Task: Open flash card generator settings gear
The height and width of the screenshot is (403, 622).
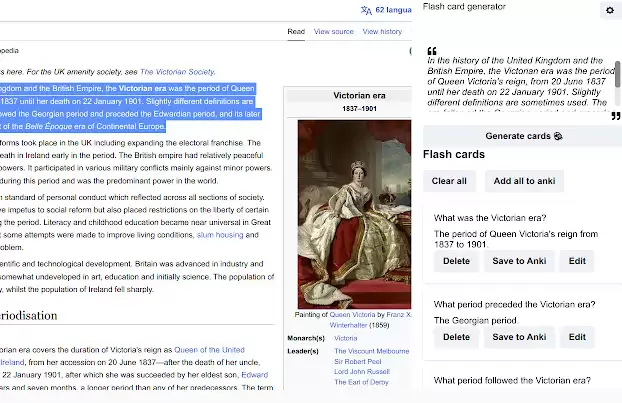Action: [x=610, y=10]
